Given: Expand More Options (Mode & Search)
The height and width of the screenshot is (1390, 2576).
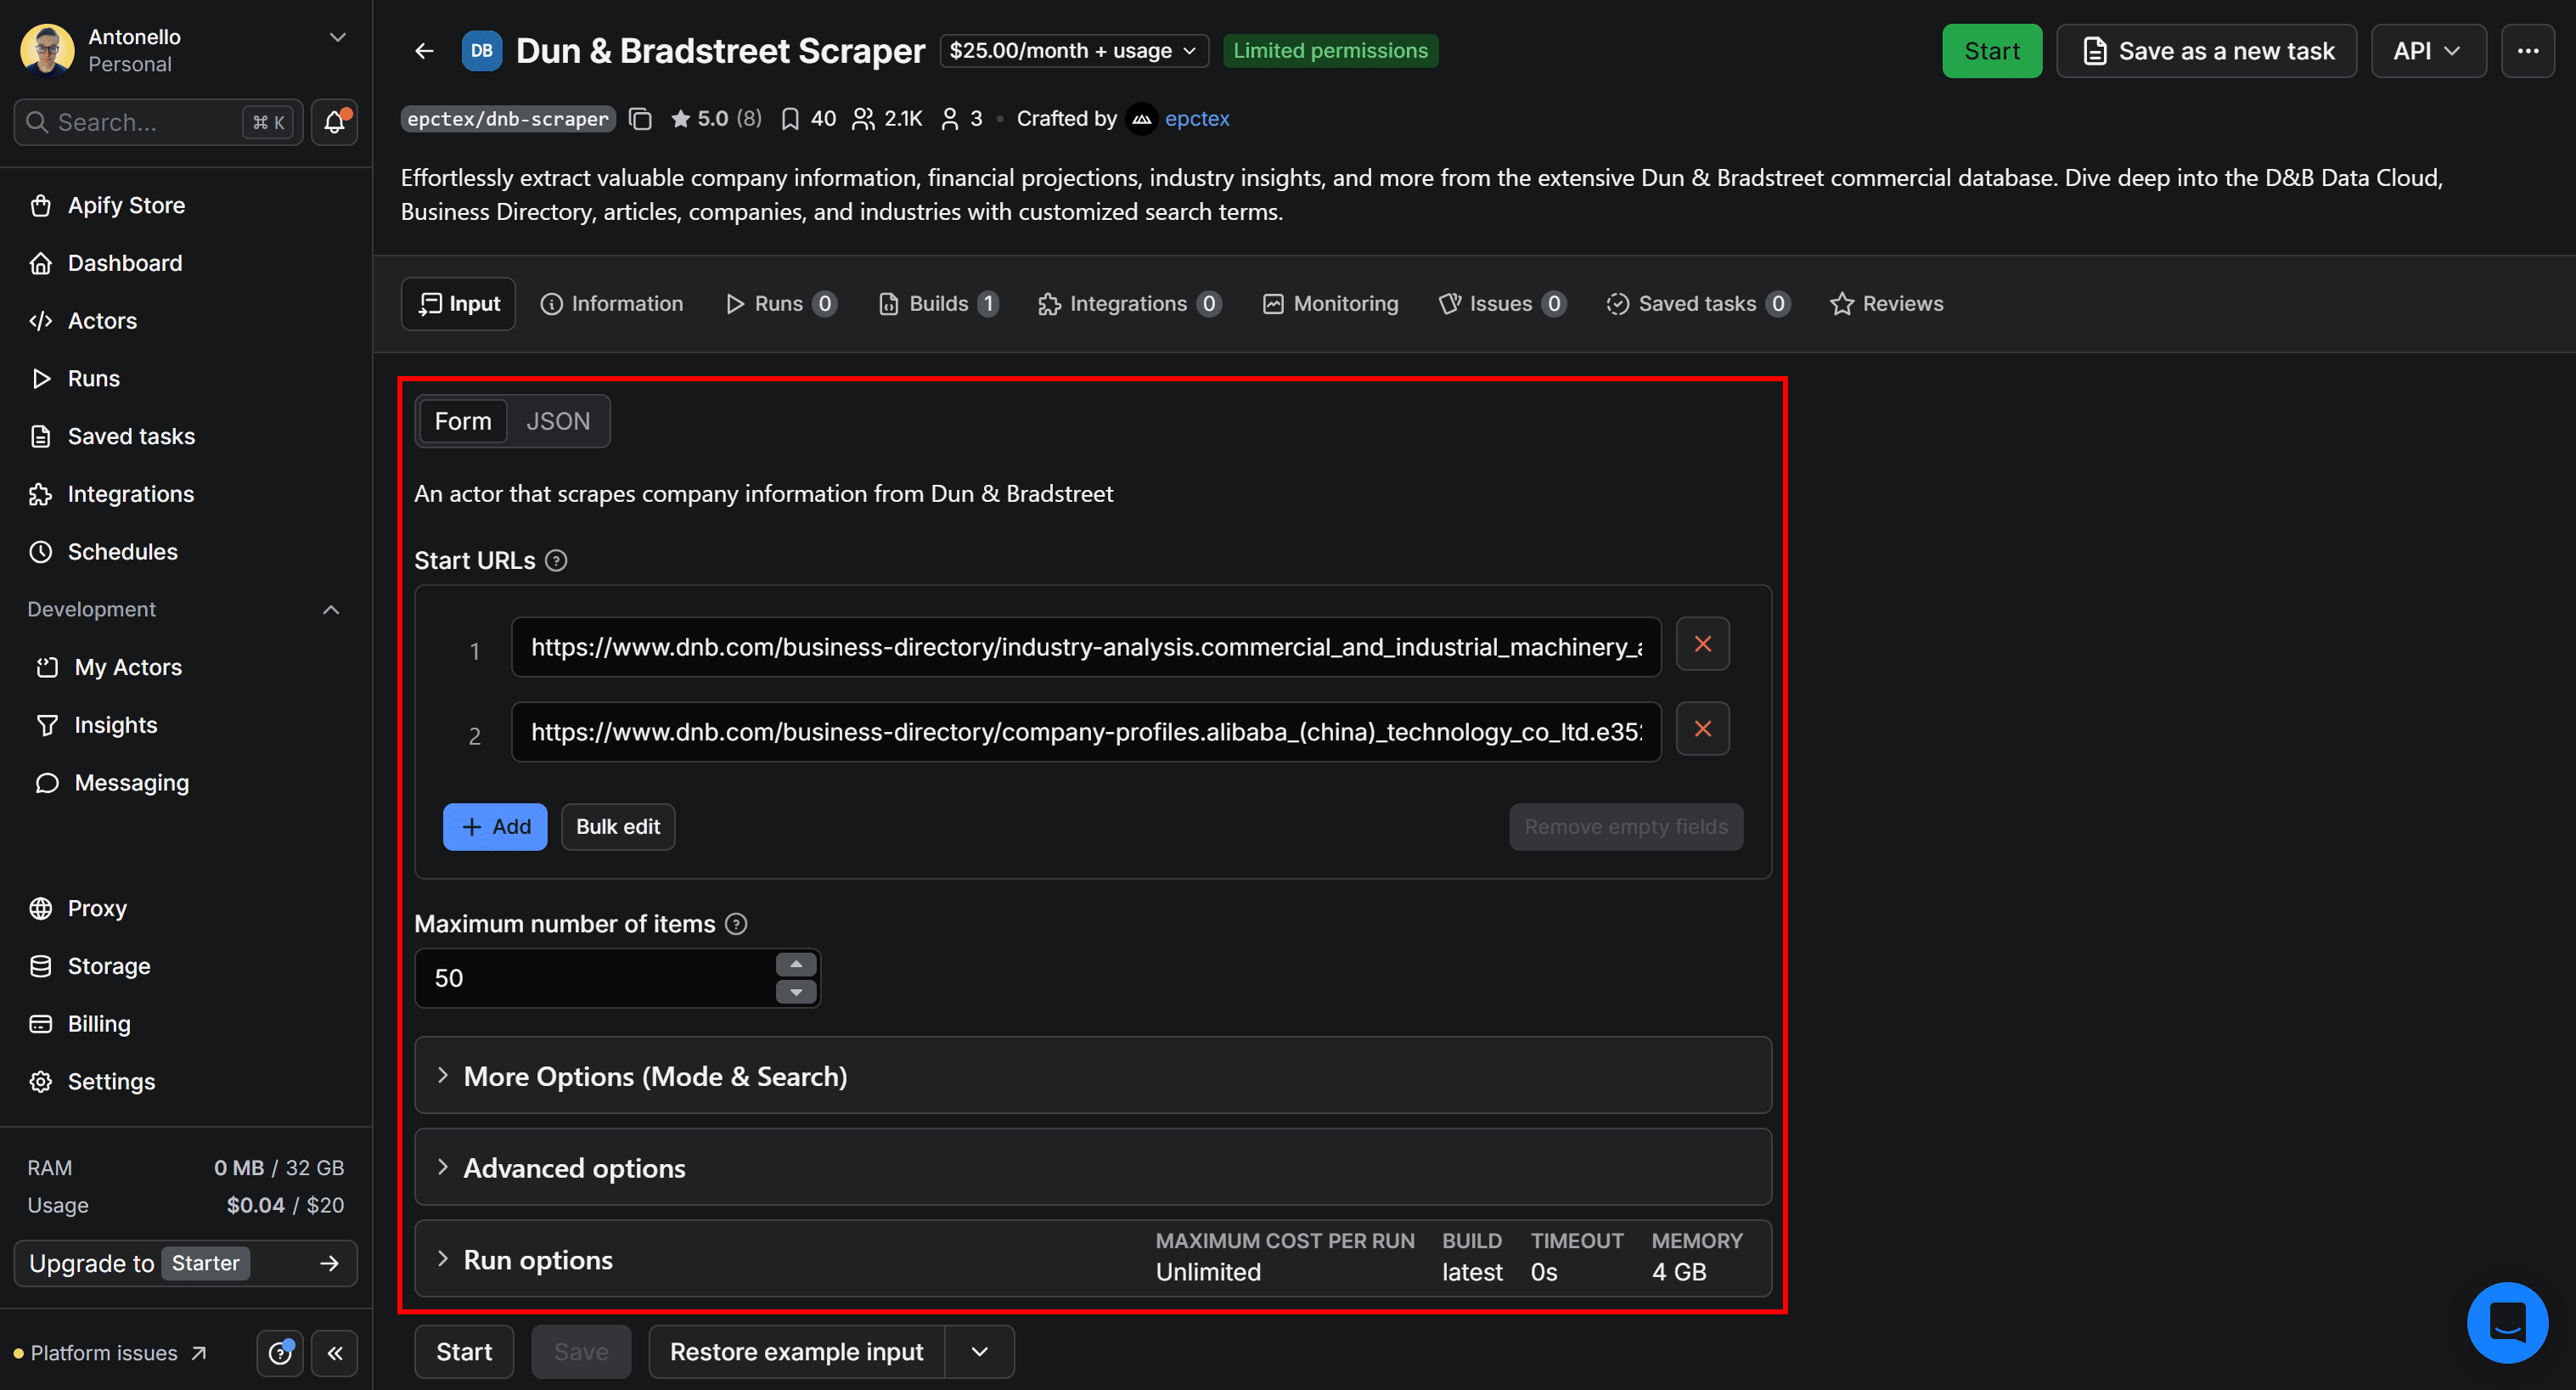Looking at the screenshot, I should tap(1092, 1076).
